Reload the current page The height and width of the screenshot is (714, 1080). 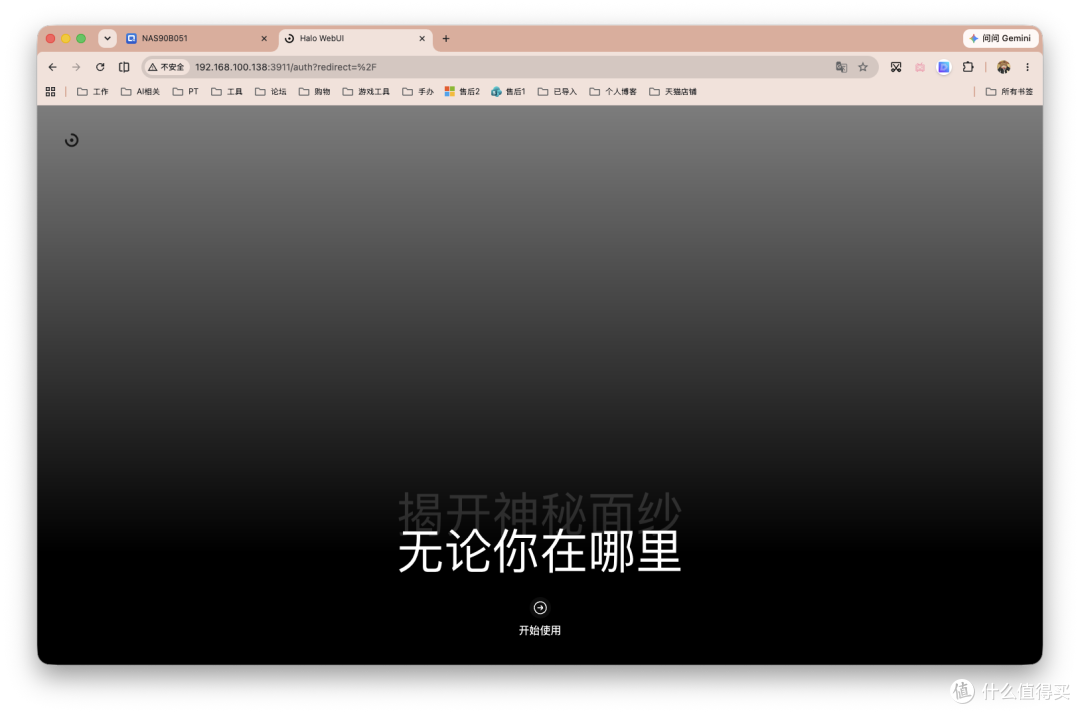pyautogui.click(x=100, y=67)
